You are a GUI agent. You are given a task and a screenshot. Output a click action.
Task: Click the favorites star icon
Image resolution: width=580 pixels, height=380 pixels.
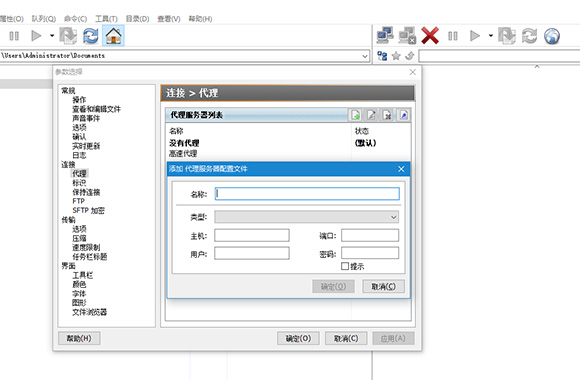pyautogui.click(x=396, y=56)
